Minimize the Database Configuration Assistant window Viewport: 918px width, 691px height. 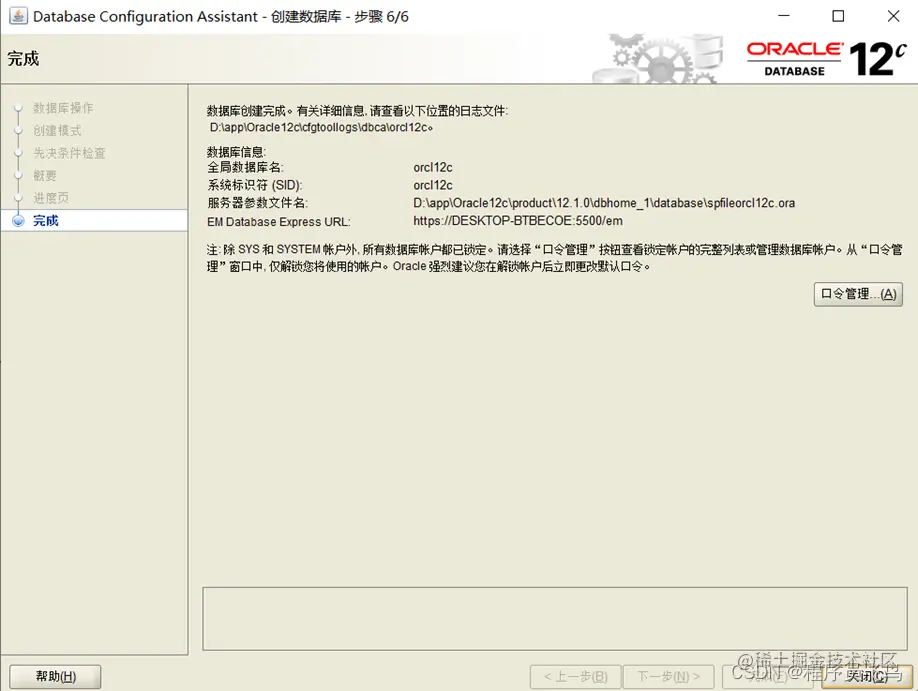[783, 16]
